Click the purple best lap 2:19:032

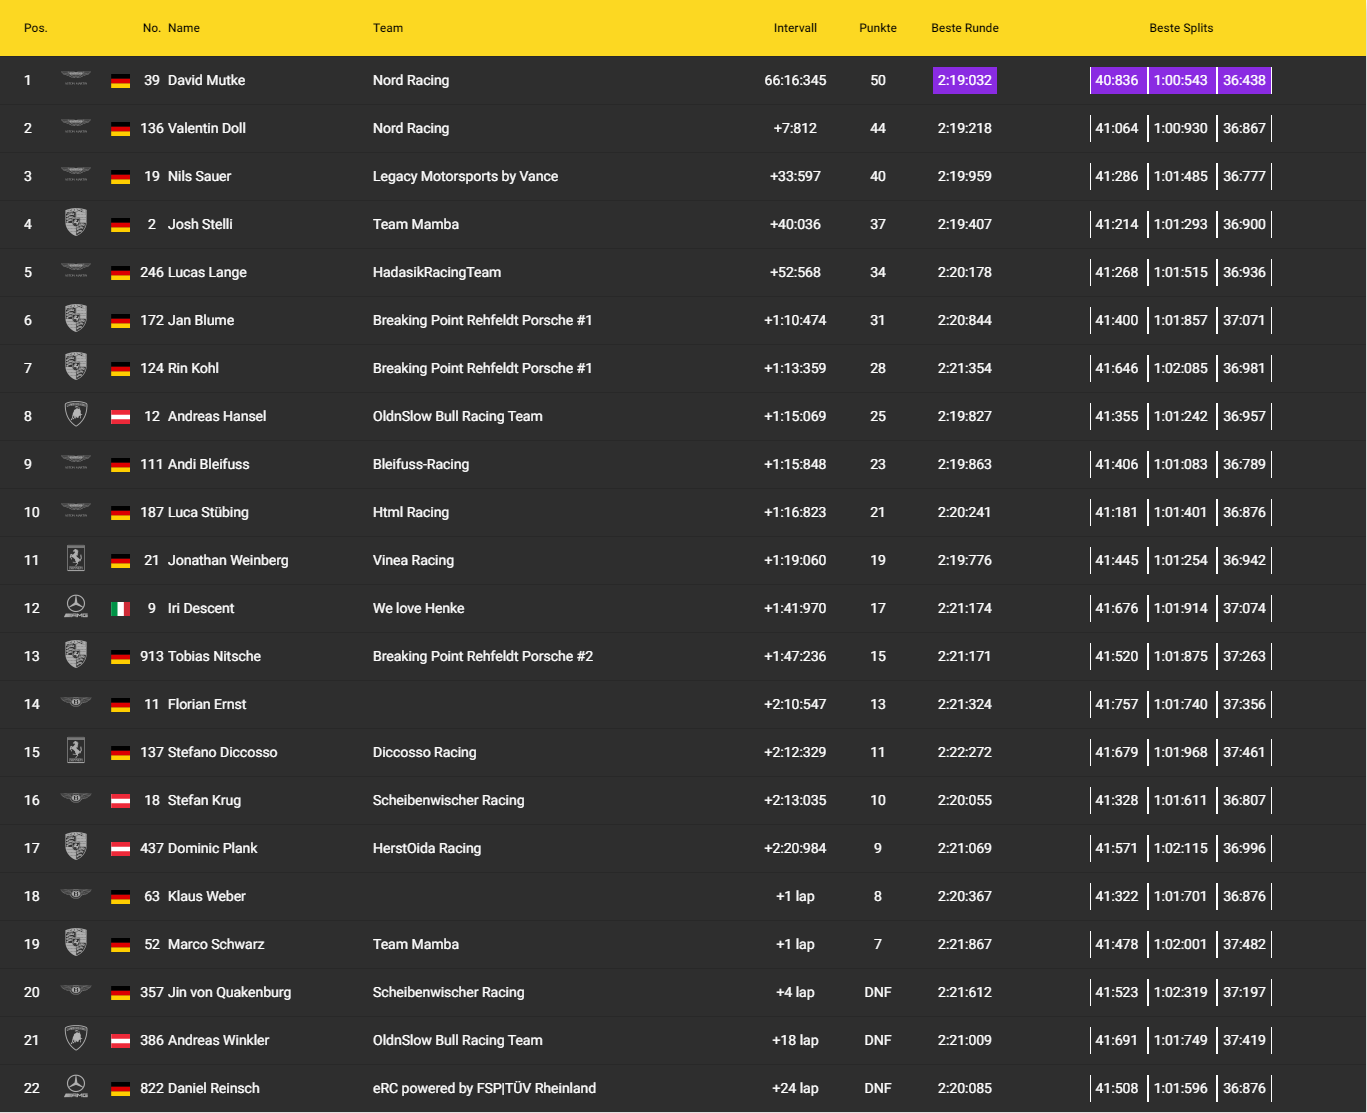964,80
